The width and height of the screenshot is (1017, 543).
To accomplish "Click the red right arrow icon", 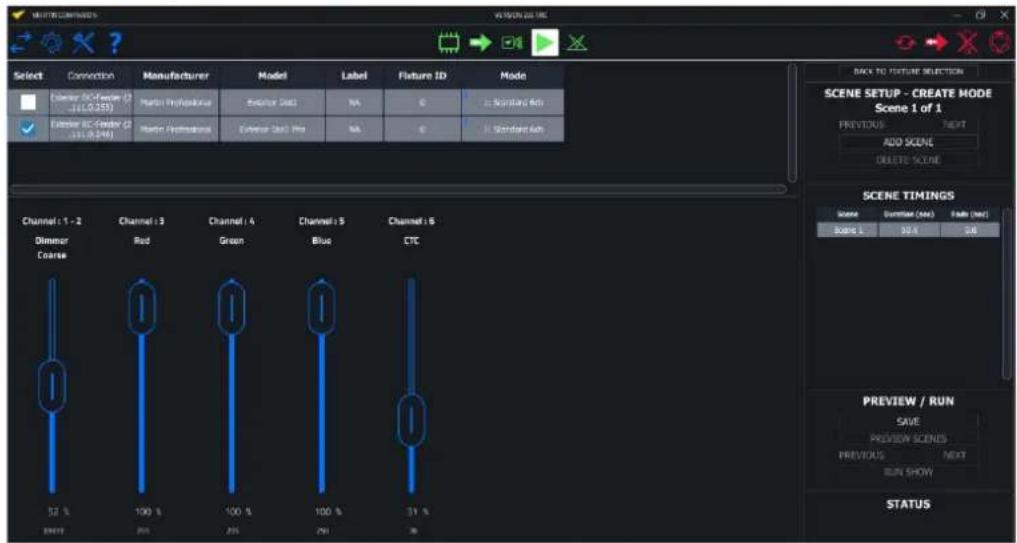I will tap(936, 44).
